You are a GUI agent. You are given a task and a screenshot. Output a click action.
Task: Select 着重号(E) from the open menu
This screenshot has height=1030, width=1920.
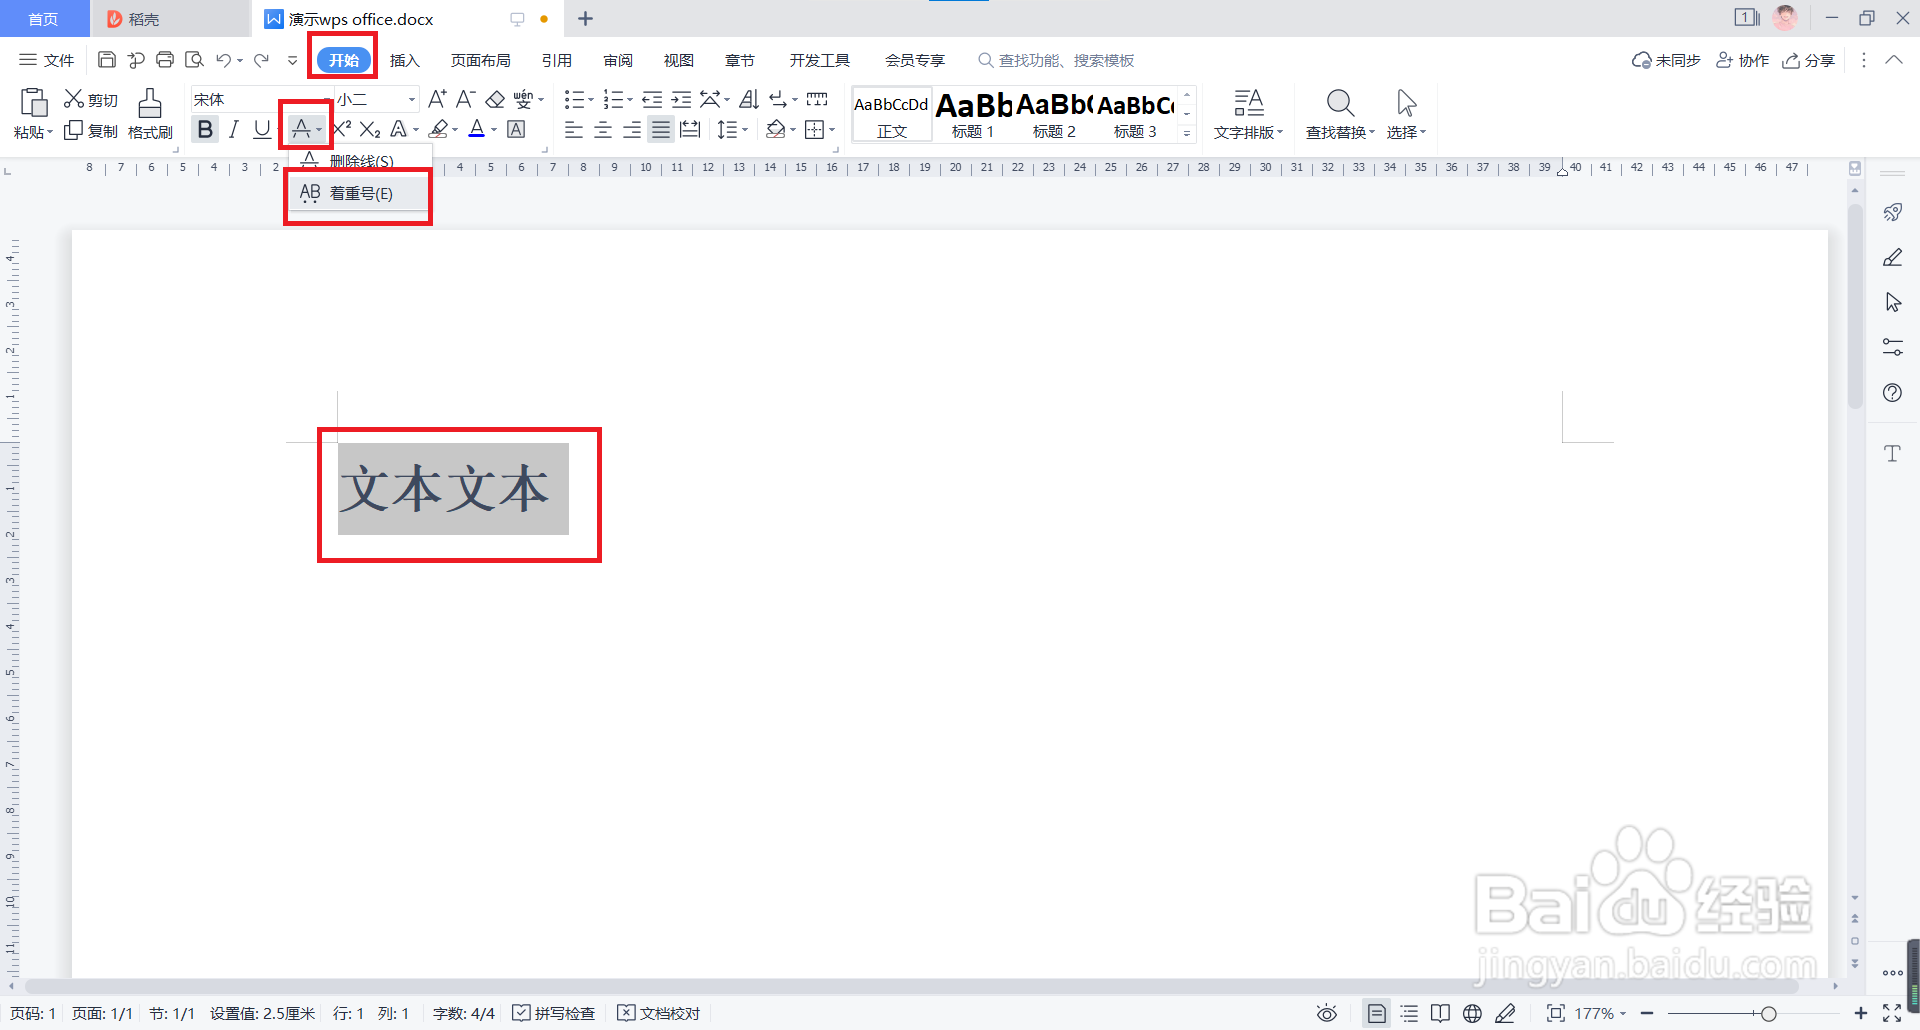click(356, 193)
